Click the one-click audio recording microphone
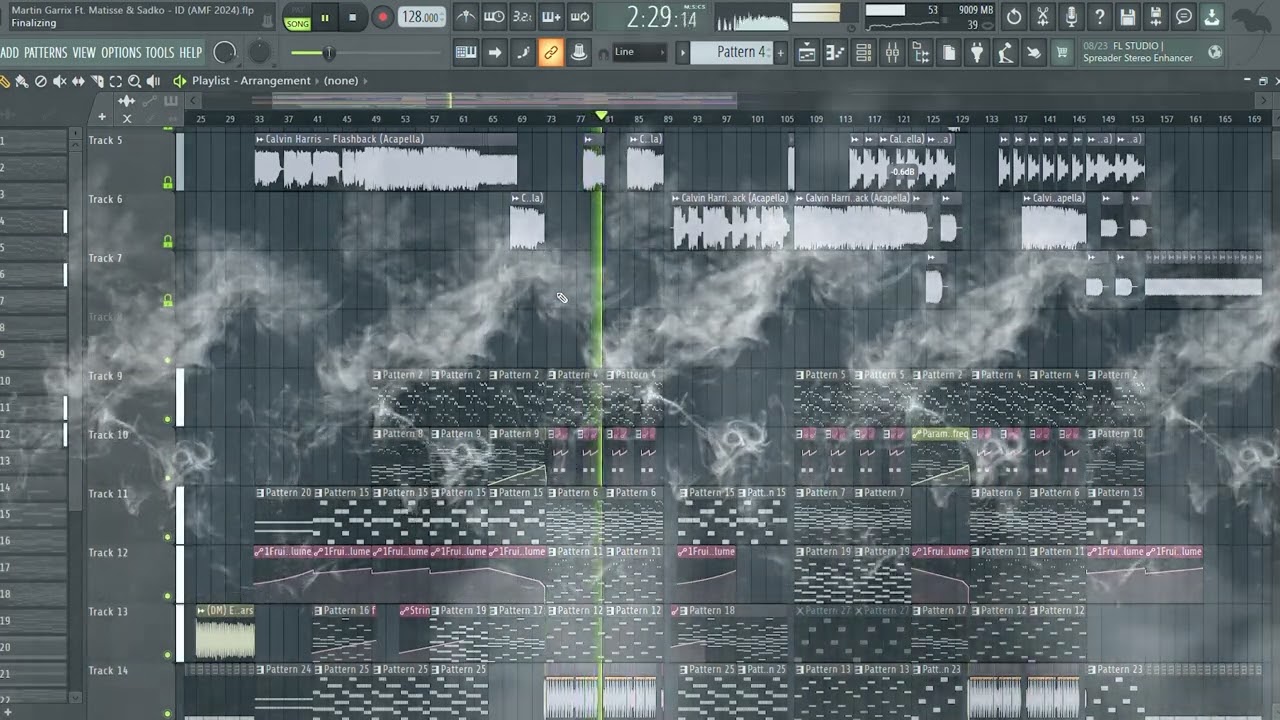This screenshot has height=720, width=1280. [x=1071, y=17]
